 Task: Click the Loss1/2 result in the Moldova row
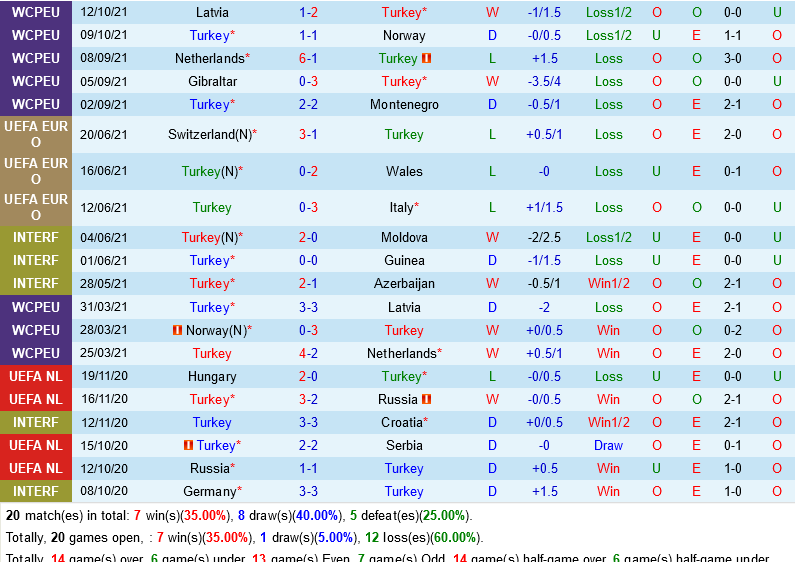[608, 237]
